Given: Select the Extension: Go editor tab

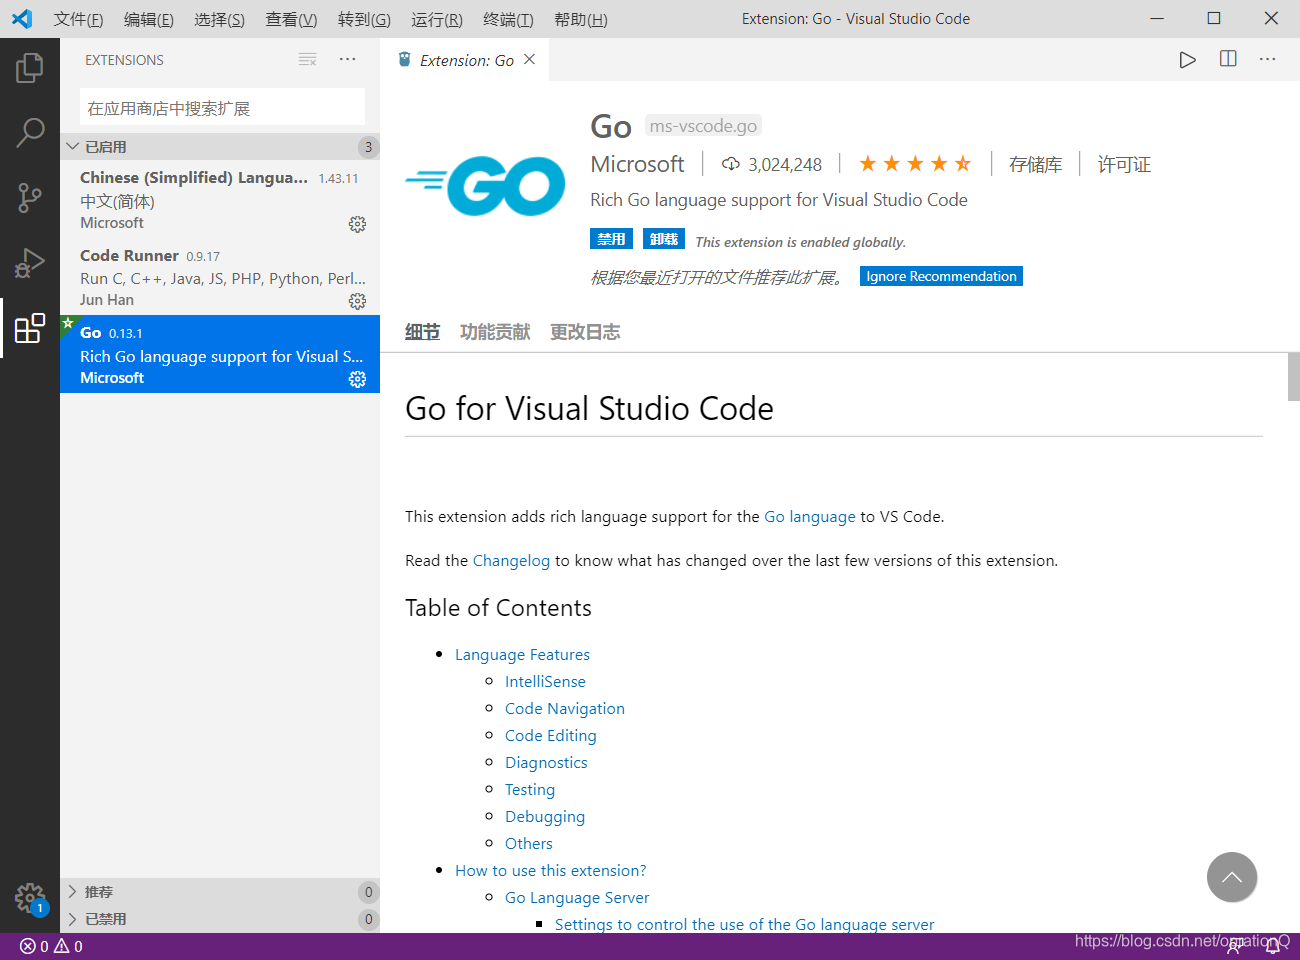Looking at the screenshot, I should [x=465, y=60].
